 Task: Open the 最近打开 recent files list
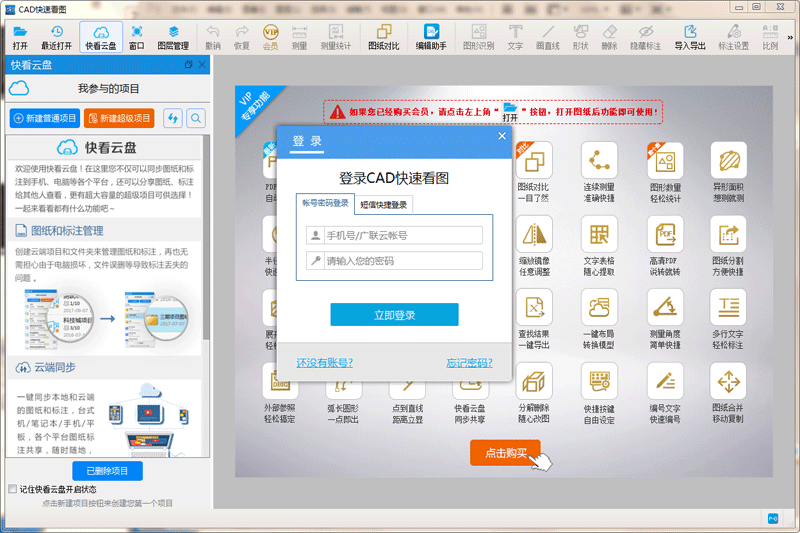[57, 37]
